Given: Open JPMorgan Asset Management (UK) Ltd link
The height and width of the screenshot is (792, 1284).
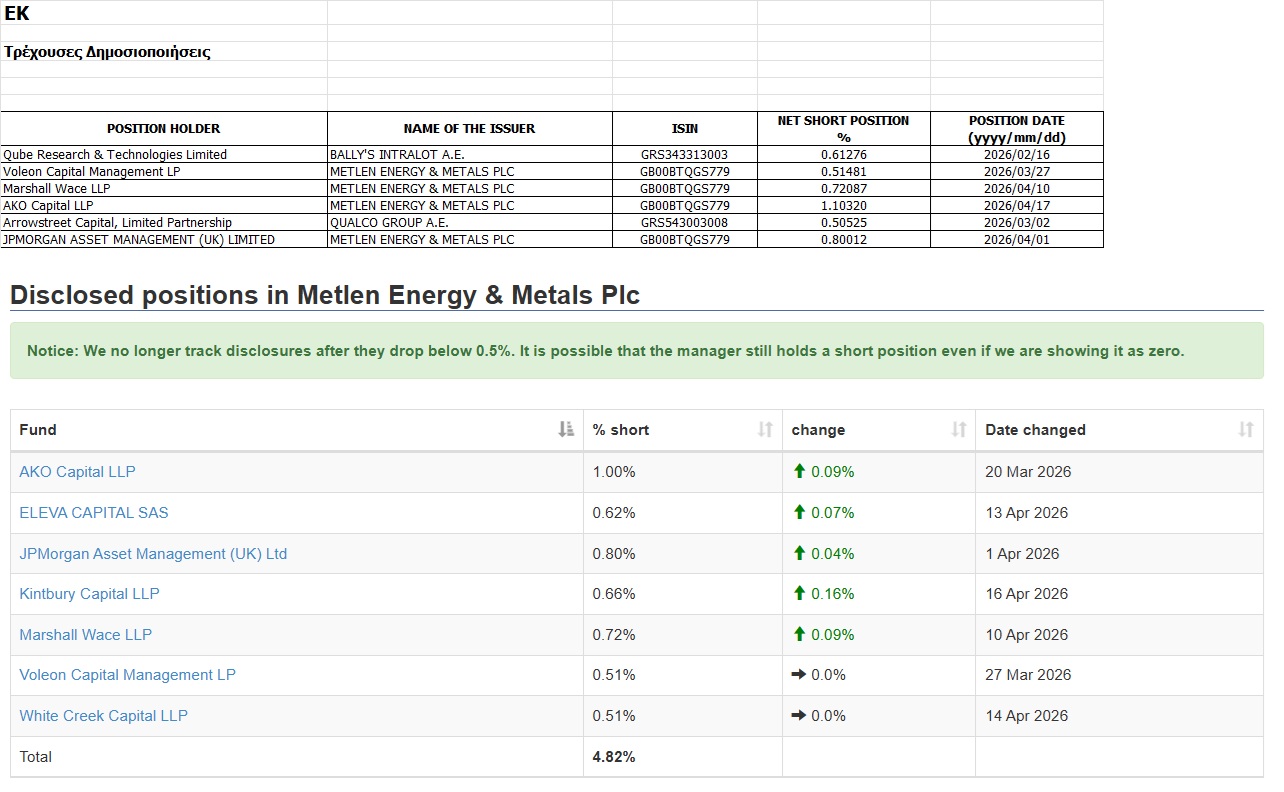Looking at the screenshot, I should click(153, 554).
